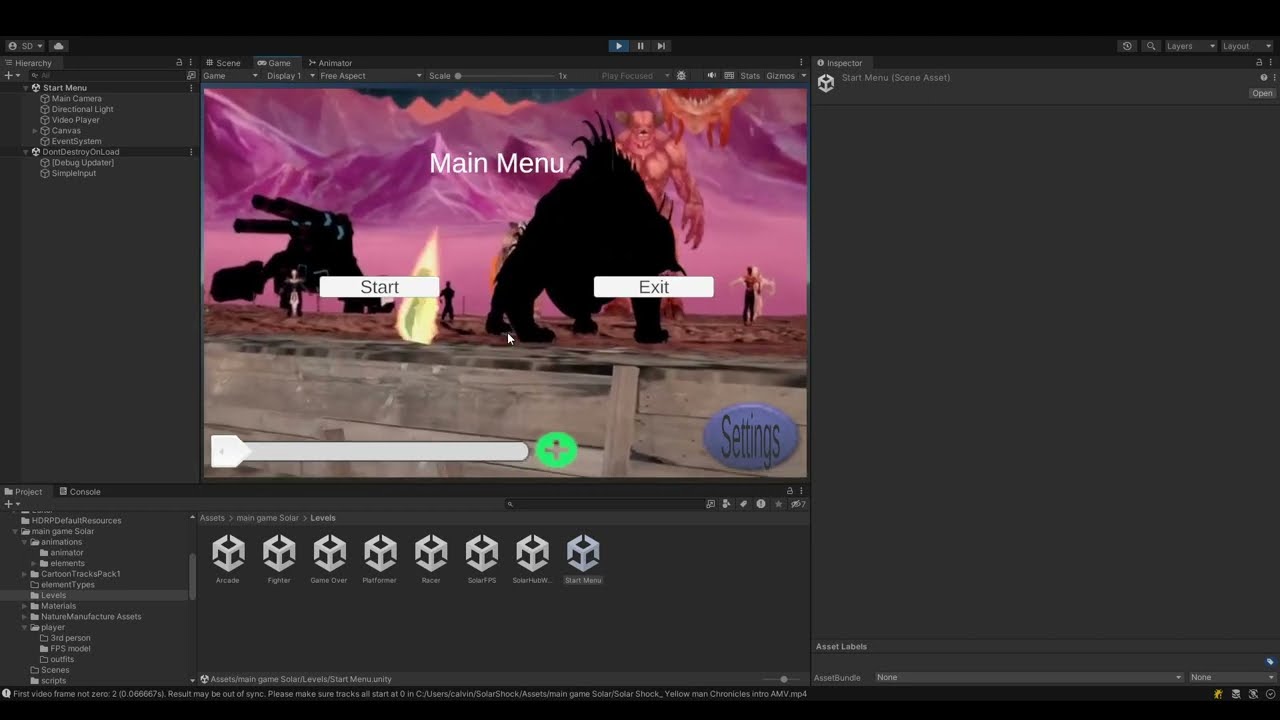Switch to the Scene tab
This screenshot has width=1280, height=720.
click(x=223, y=63)
